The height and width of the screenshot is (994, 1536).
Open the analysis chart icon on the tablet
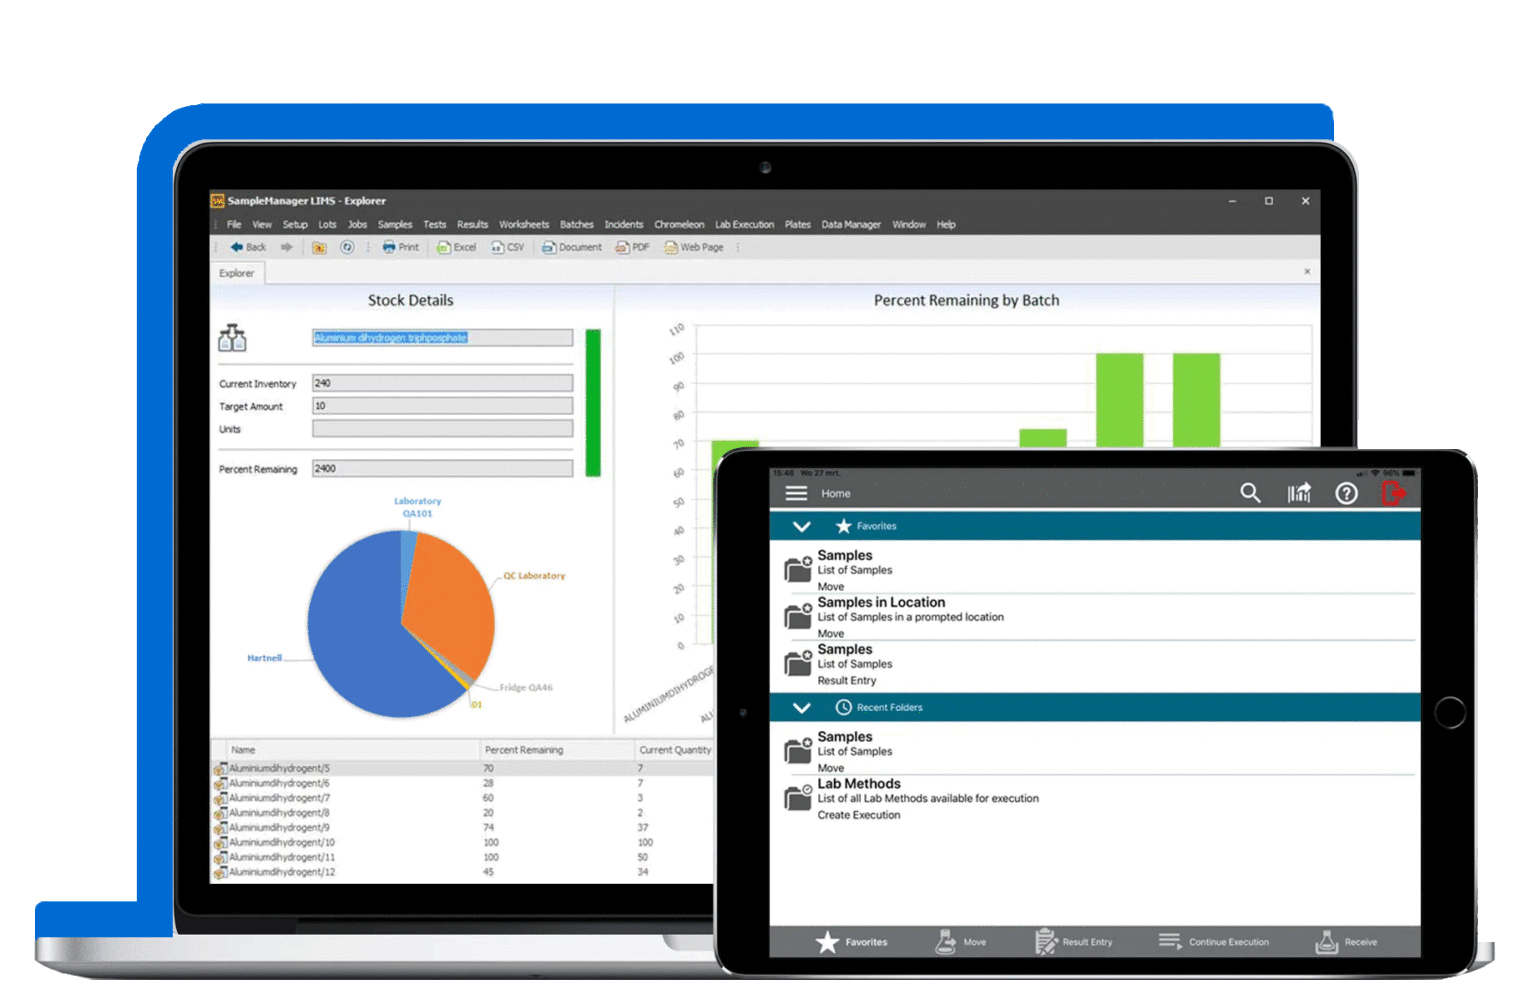(1298, 492)
